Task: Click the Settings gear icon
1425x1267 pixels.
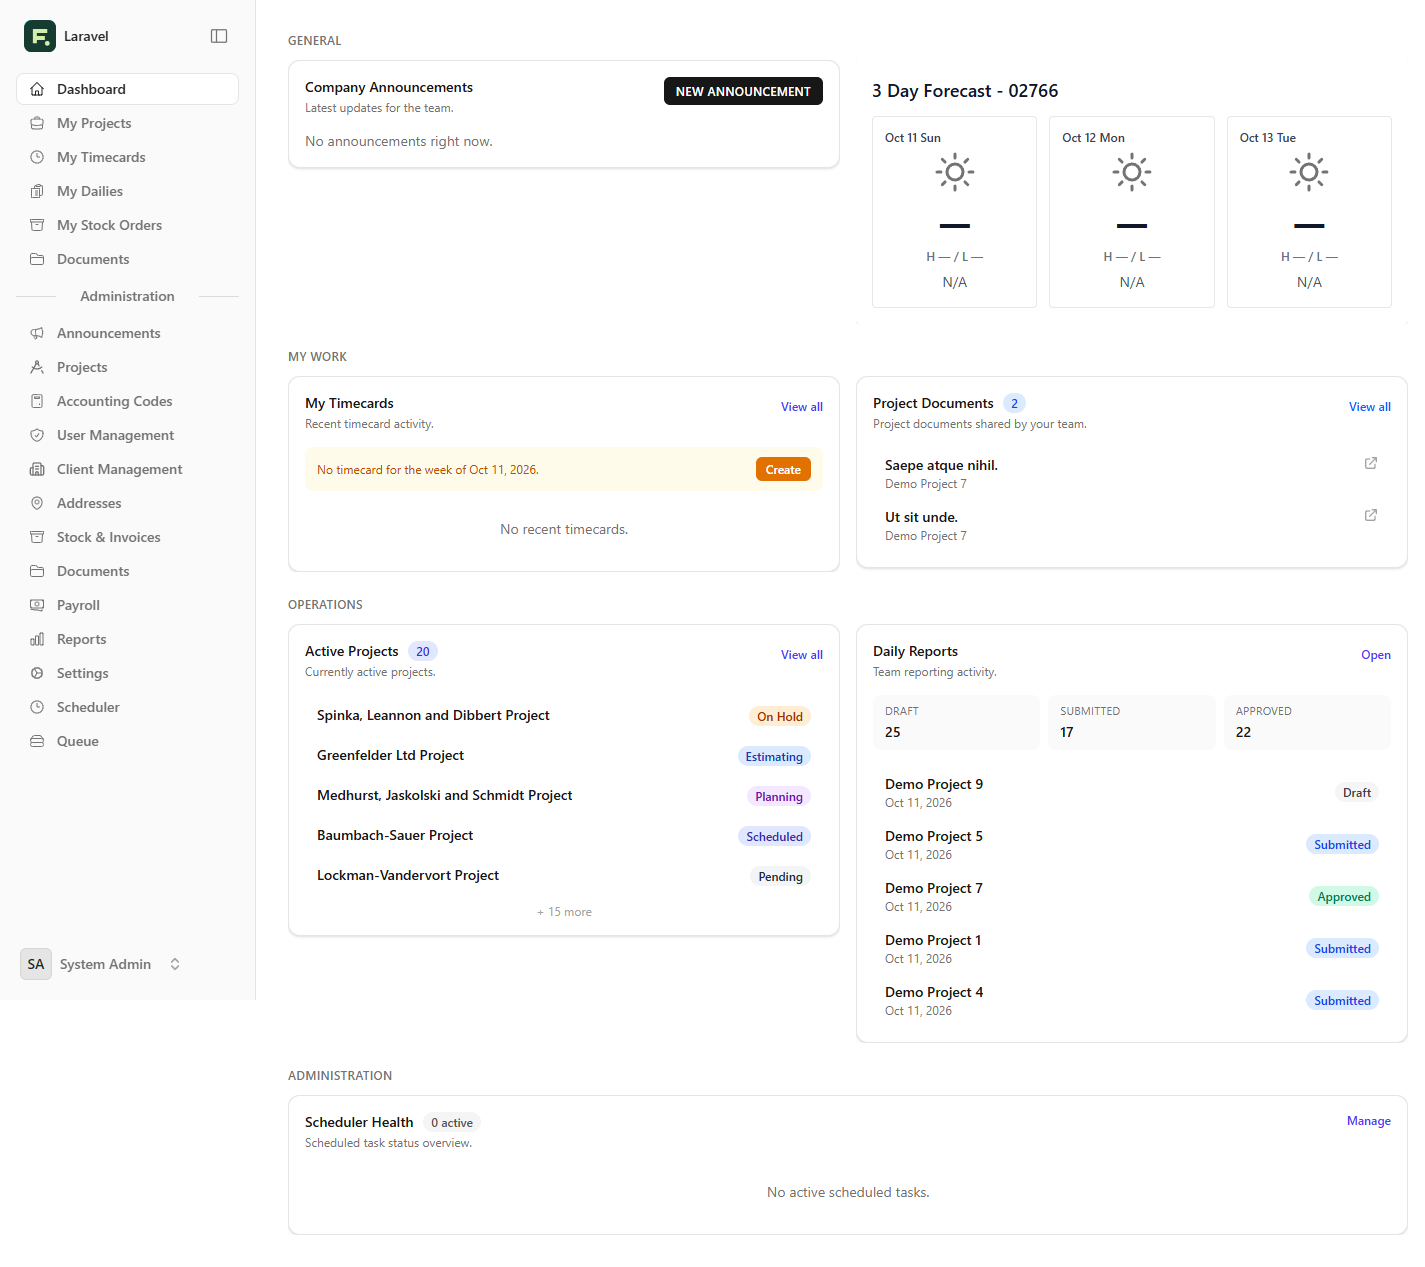Action: pos(37,673)
